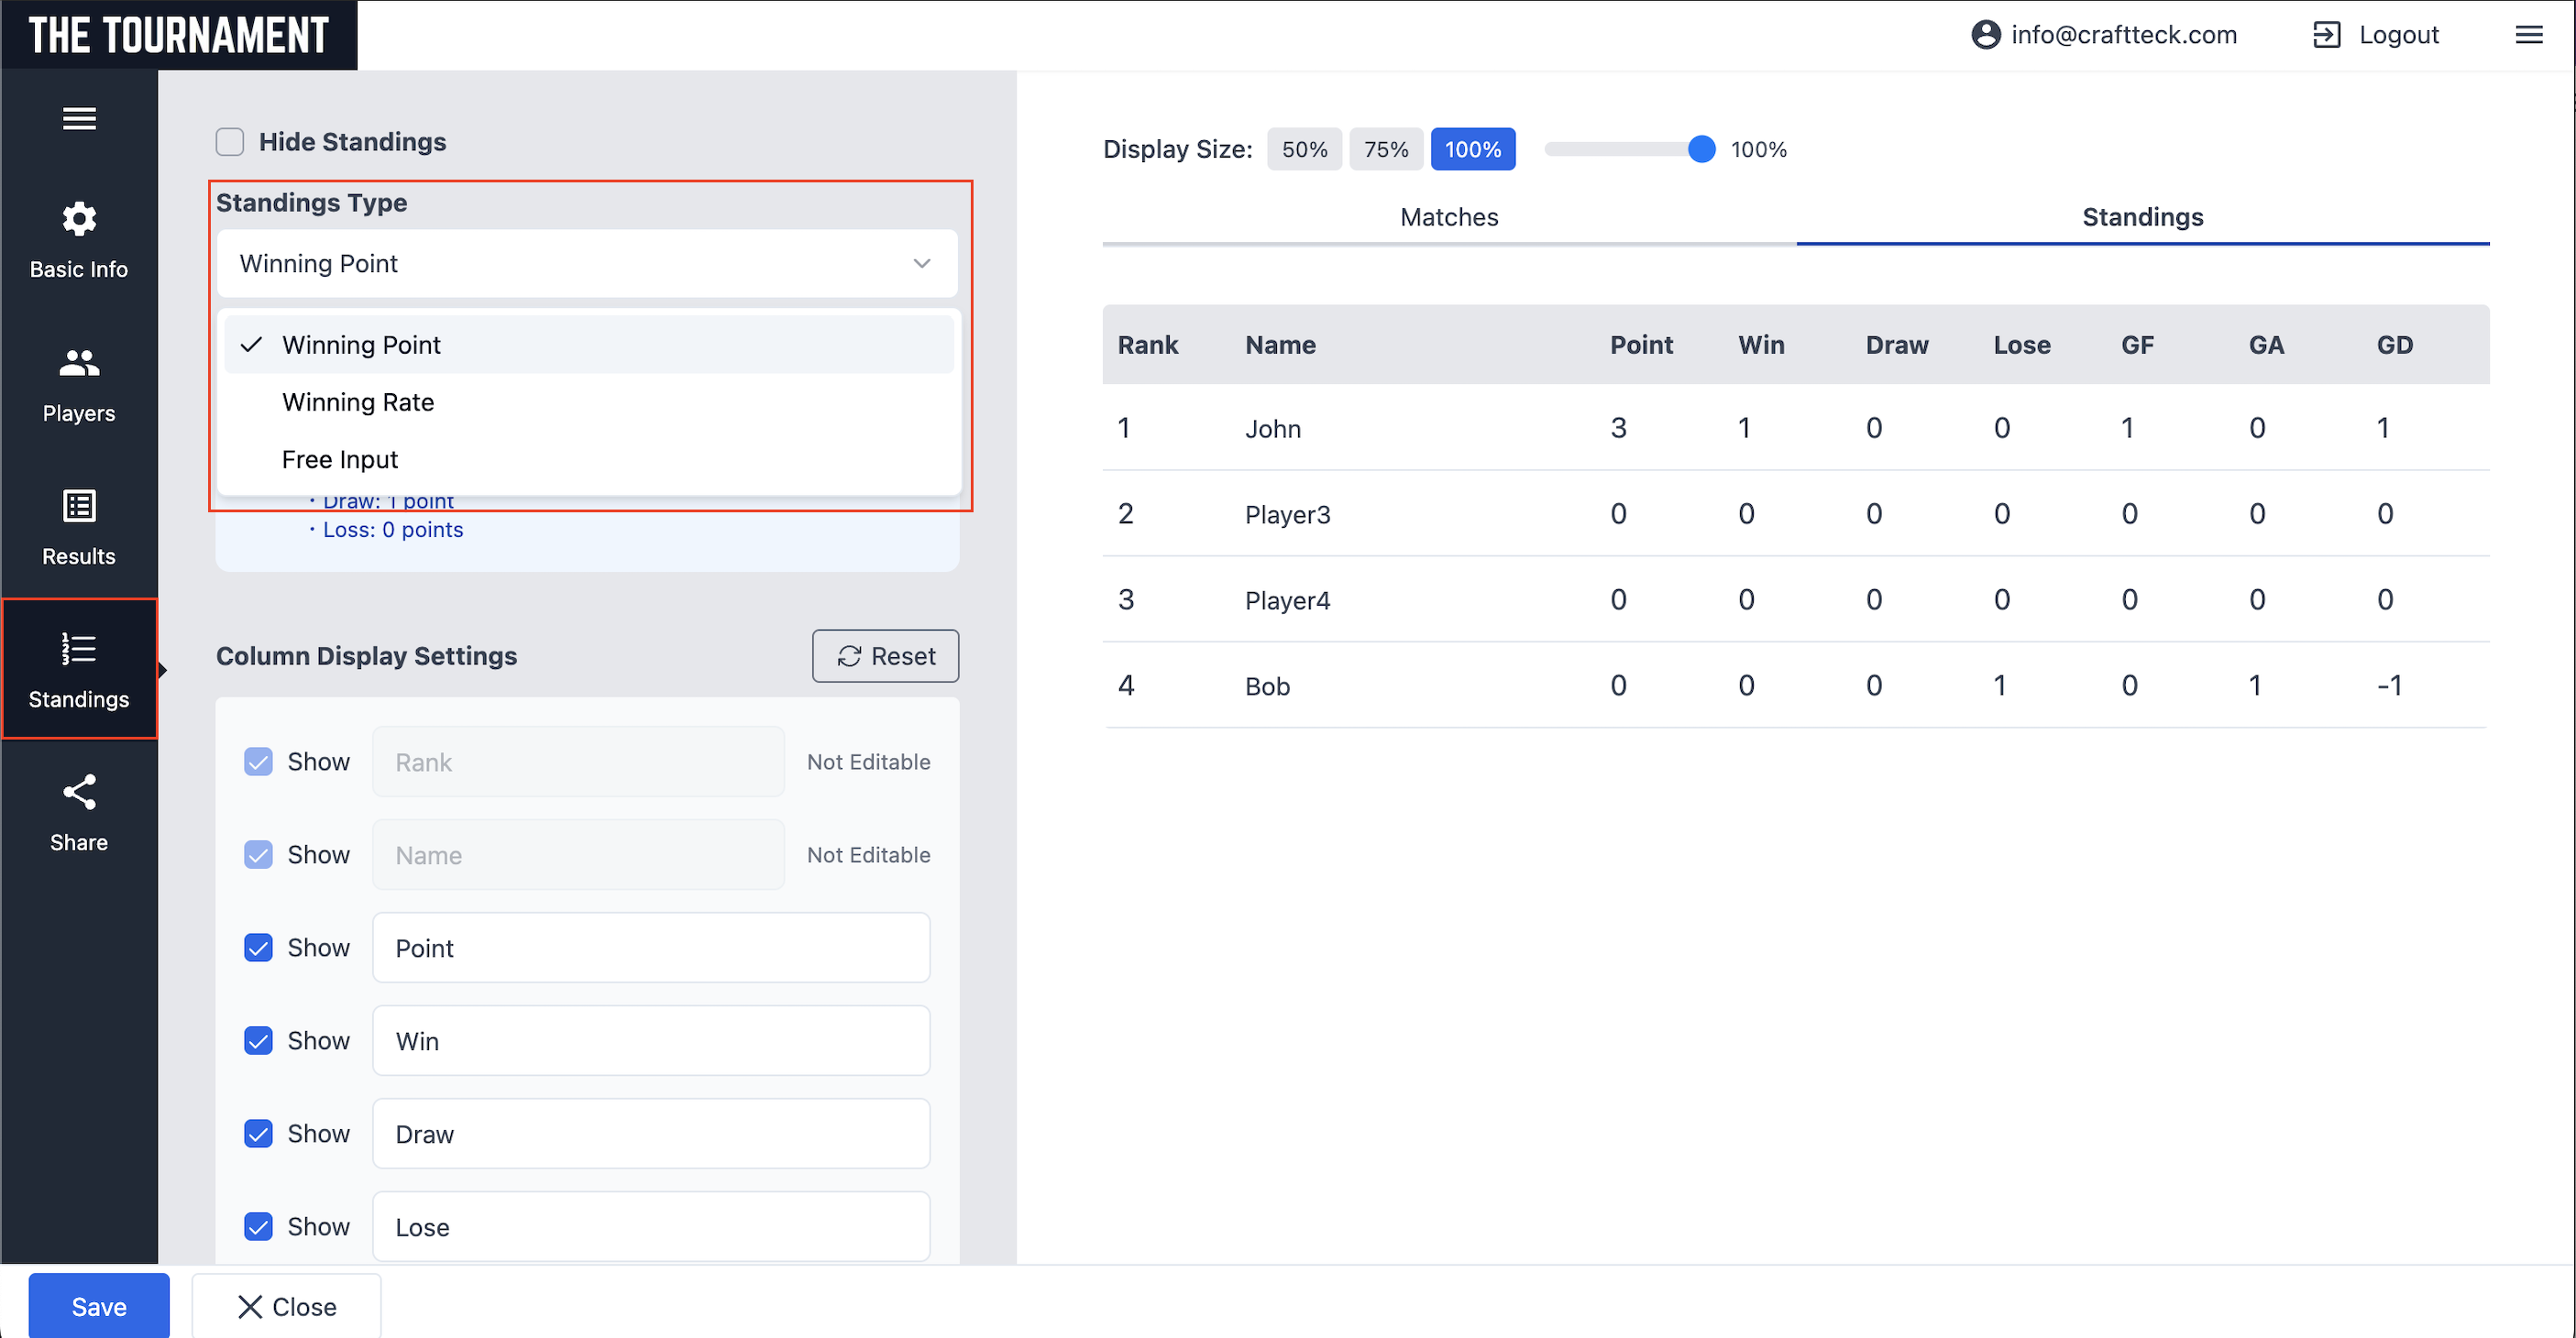The width and height of the screenshot is (2576, 1338).
Task: Choose Free Input option
Action: pyautogui.click(x=340, y=459)
